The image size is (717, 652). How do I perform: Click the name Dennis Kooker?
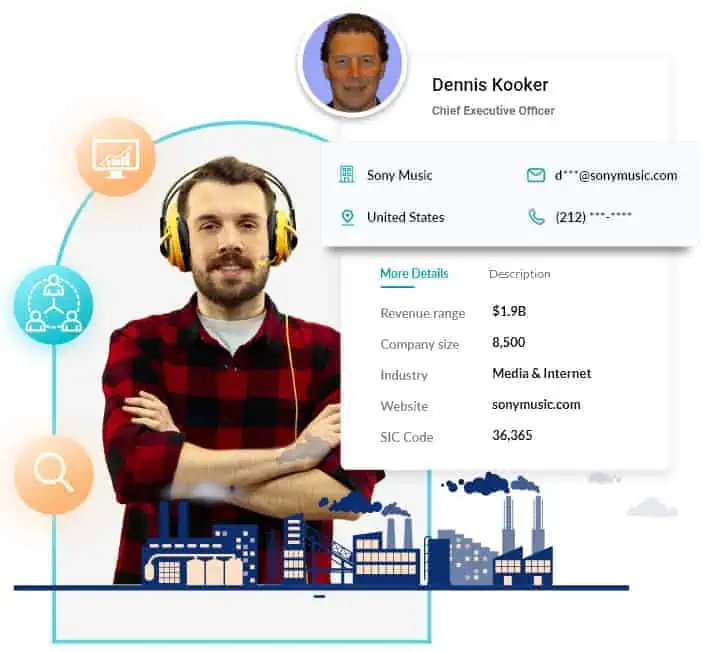(490, 85)
